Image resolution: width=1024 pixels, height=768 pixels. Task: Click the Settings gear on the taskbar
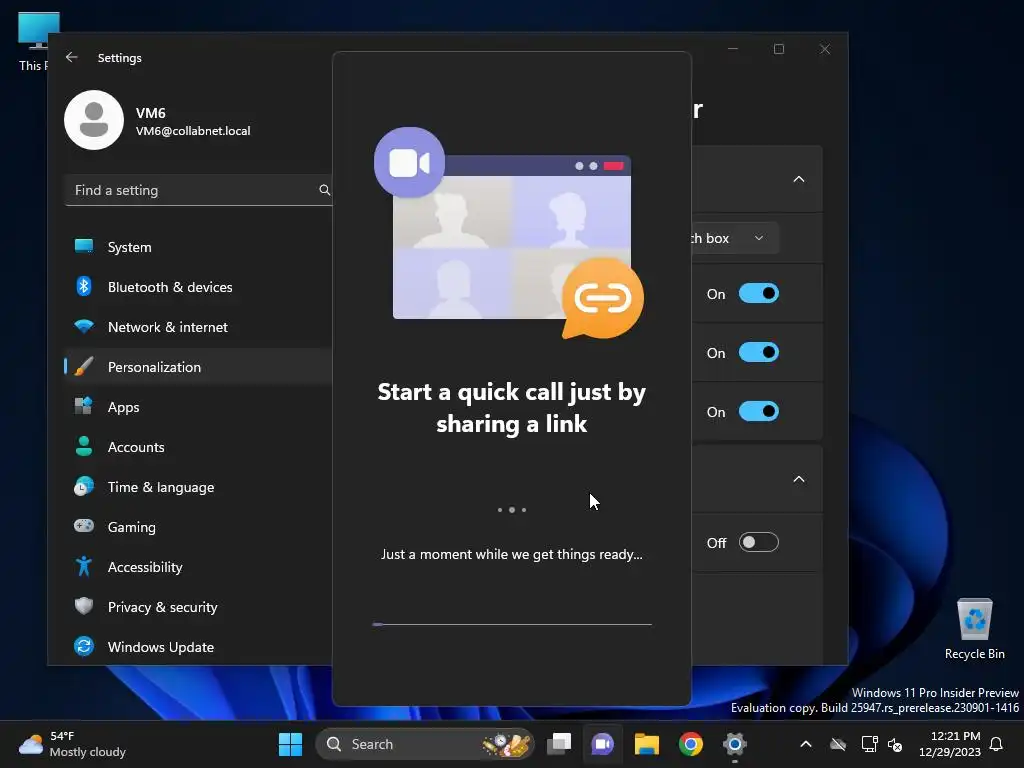[735, 744]
